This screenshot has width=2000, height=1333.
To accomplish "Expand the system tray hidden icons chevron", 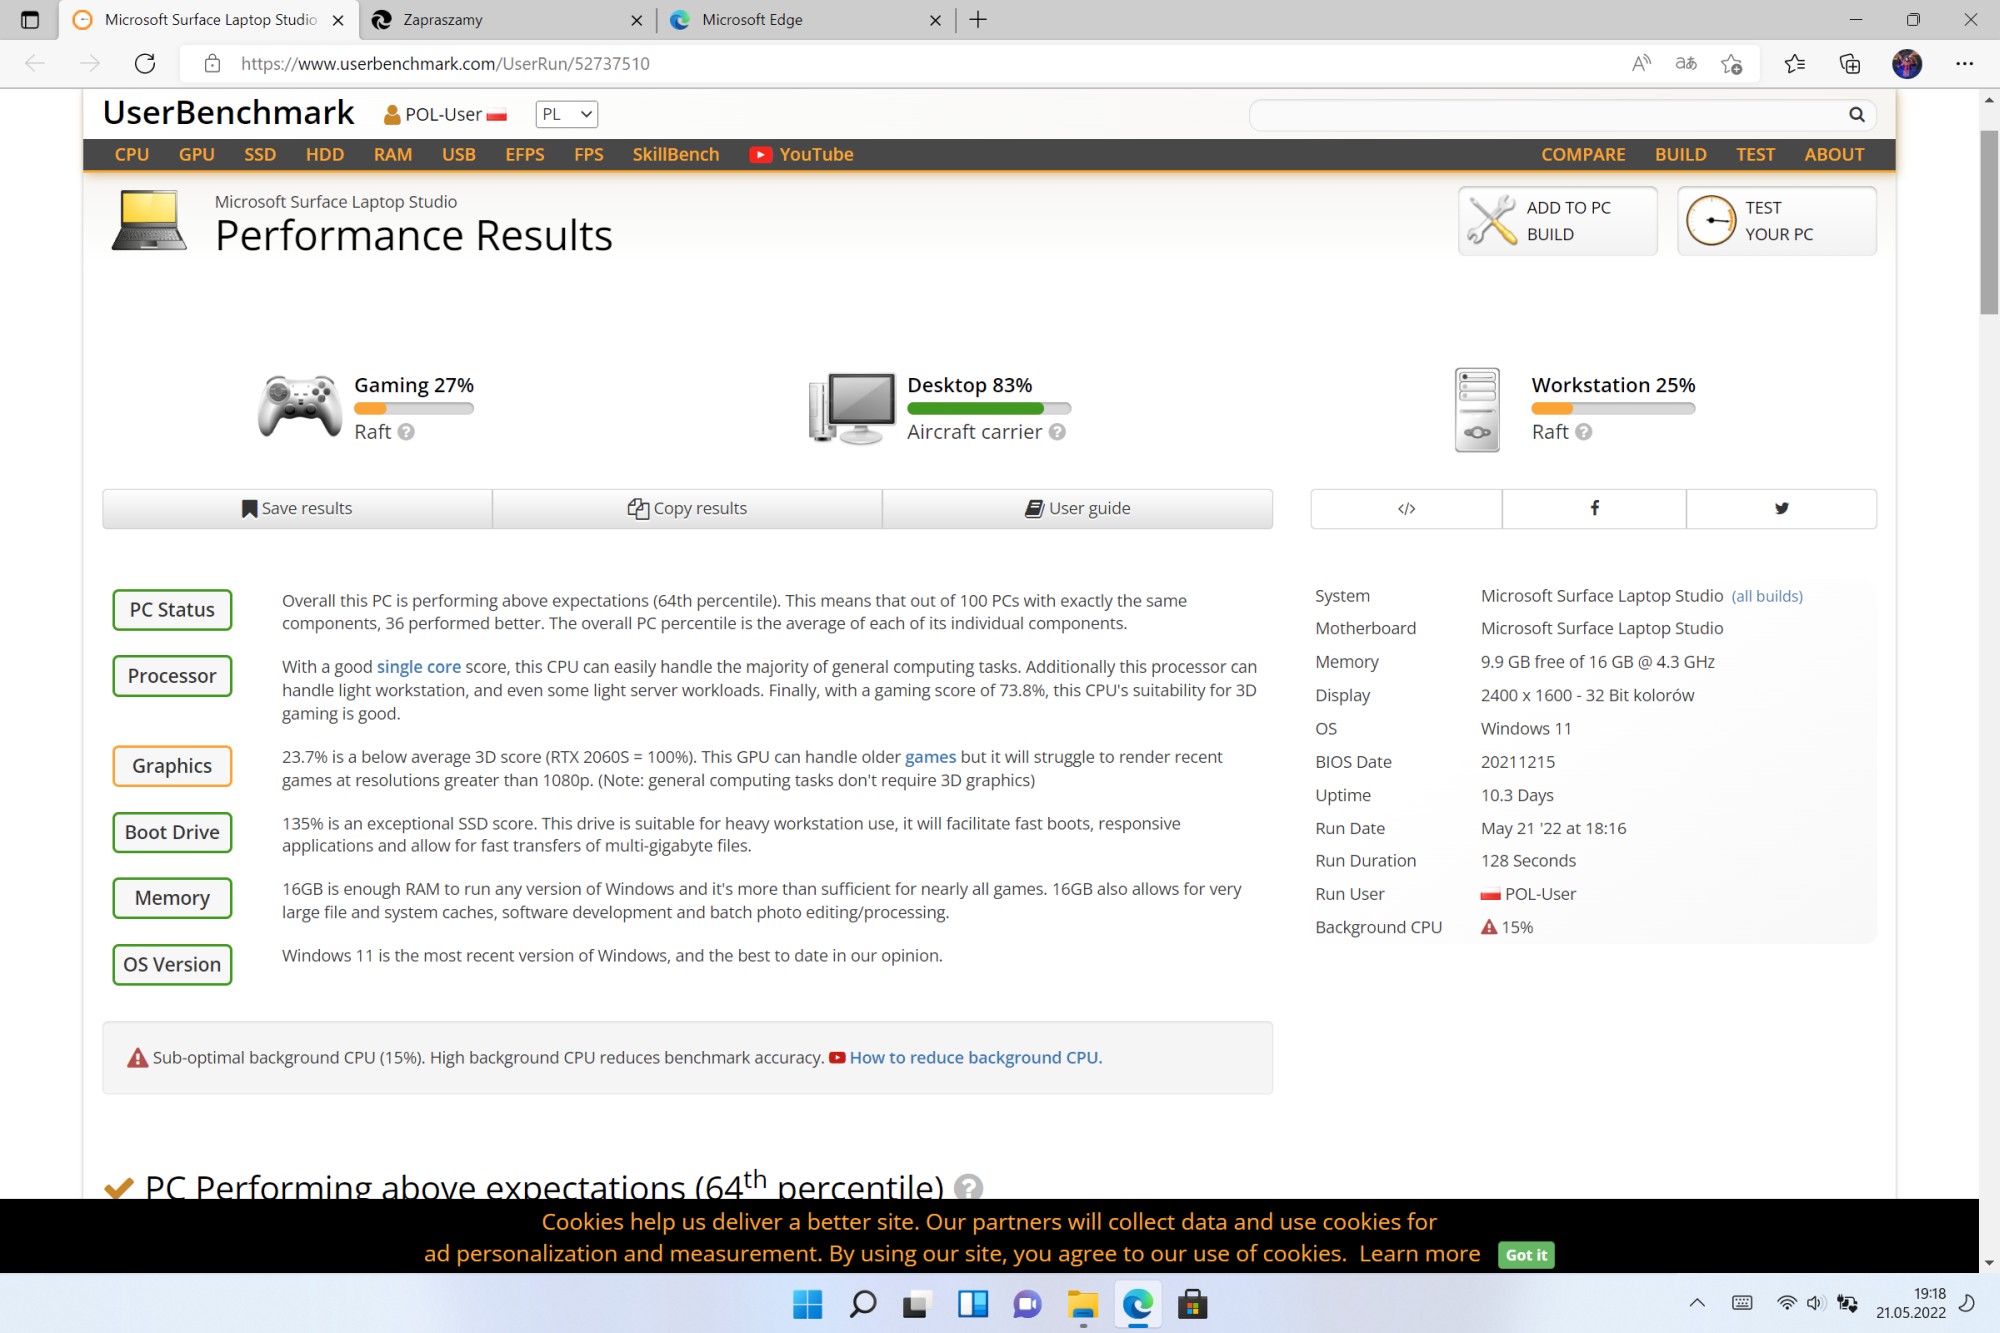I will pyautogui.click(x=1697, y=1303).
